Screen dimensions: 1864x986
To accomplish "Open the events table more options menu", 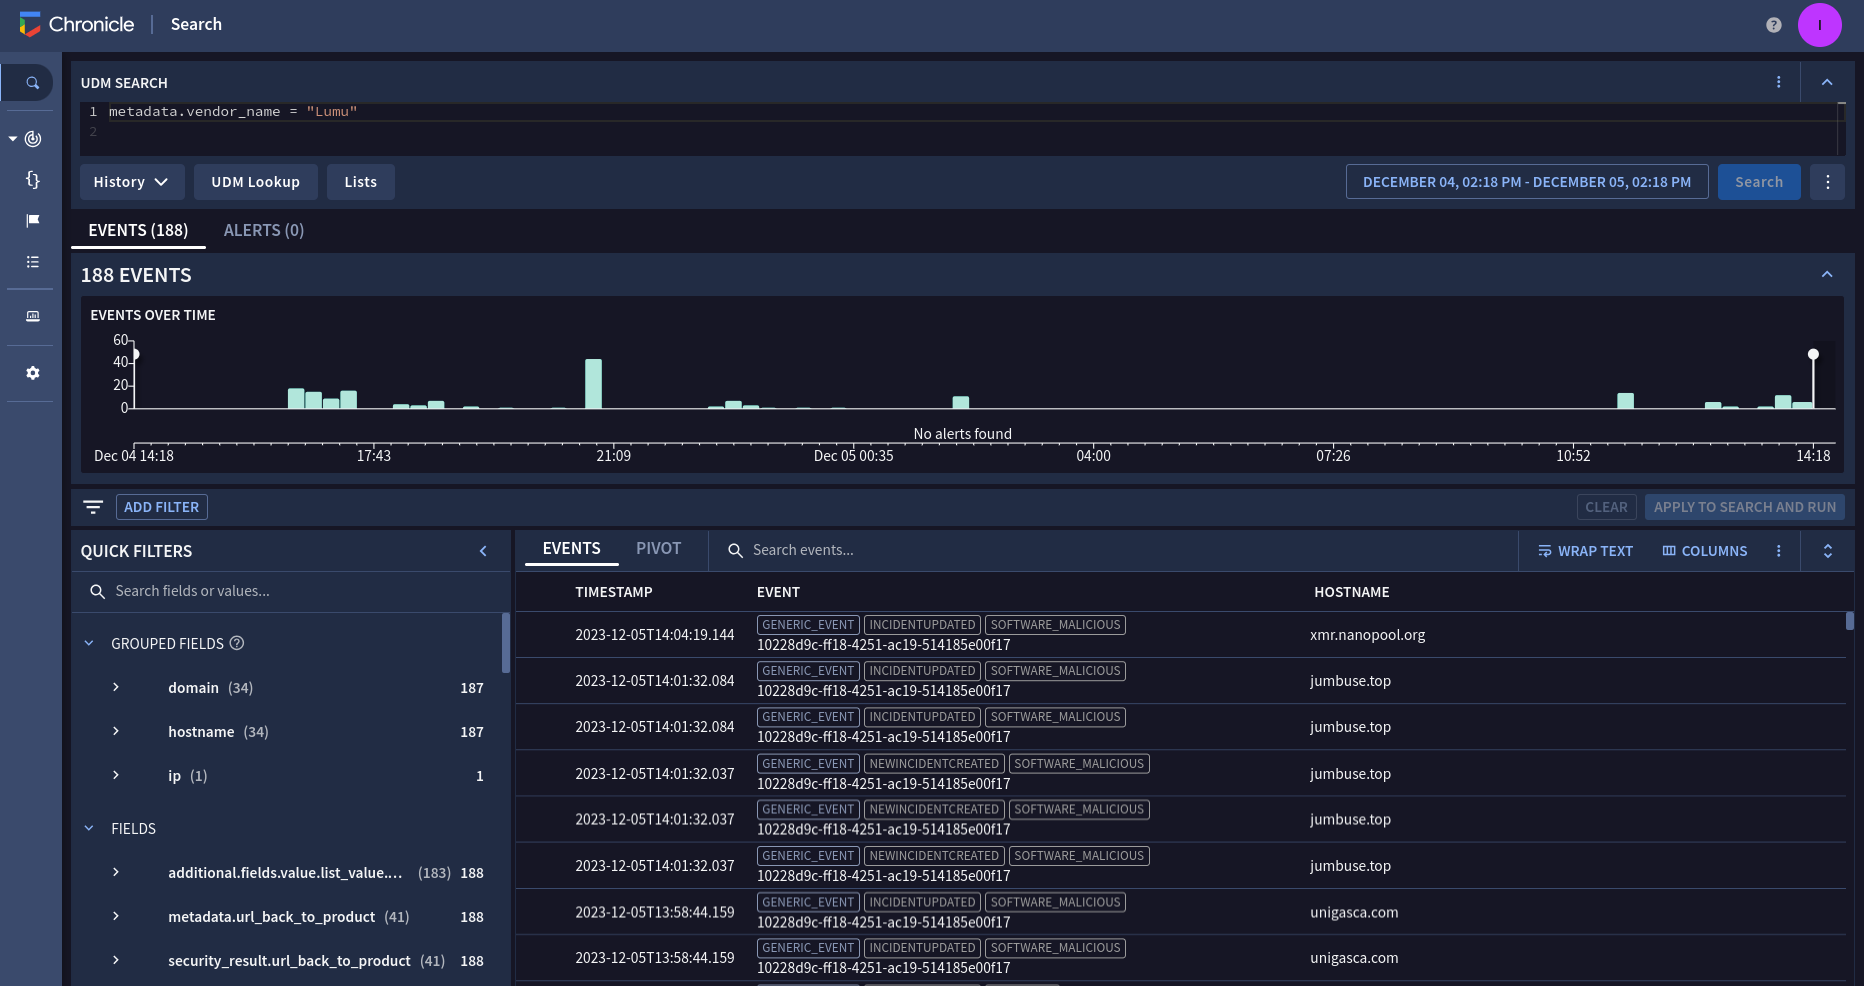I will (x=1778, y=551).
